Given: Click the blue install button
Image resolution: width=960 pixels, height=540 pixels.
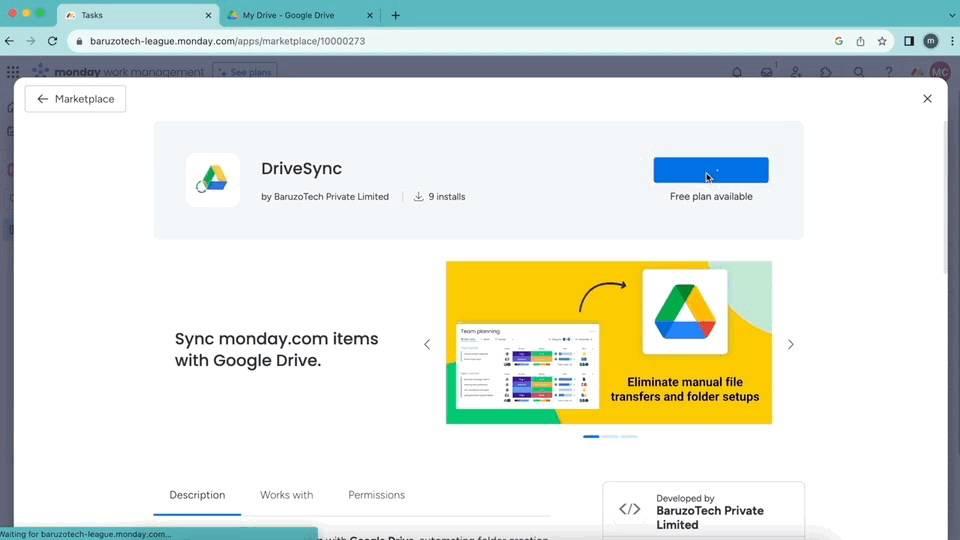Looking at the screenshot, I should 711,170.
